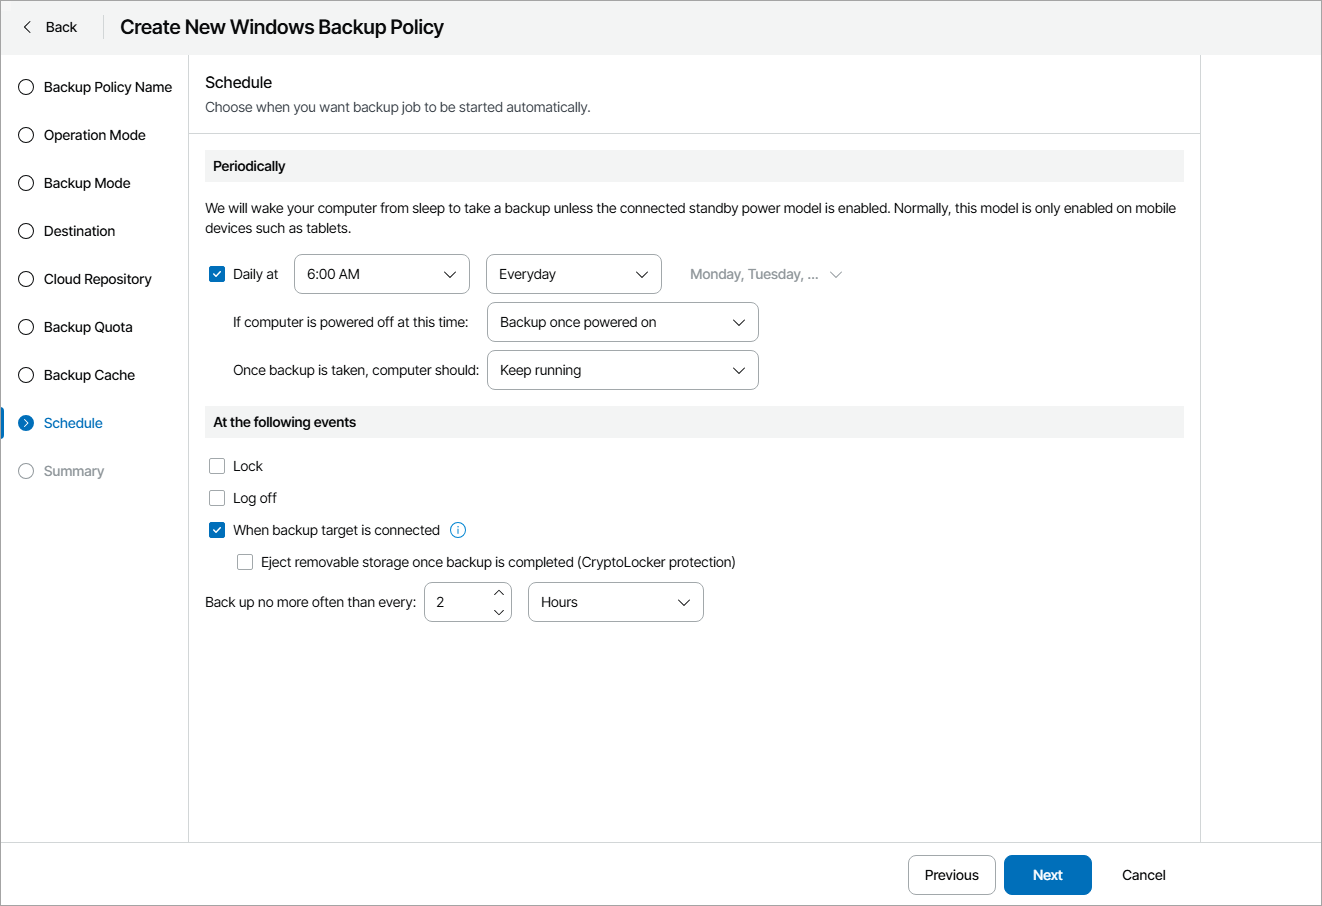The height and width of the screenshot is (906, 1322).
Task: Open the Backup once powered on dropdown
Action: click(x=622, y=322)
